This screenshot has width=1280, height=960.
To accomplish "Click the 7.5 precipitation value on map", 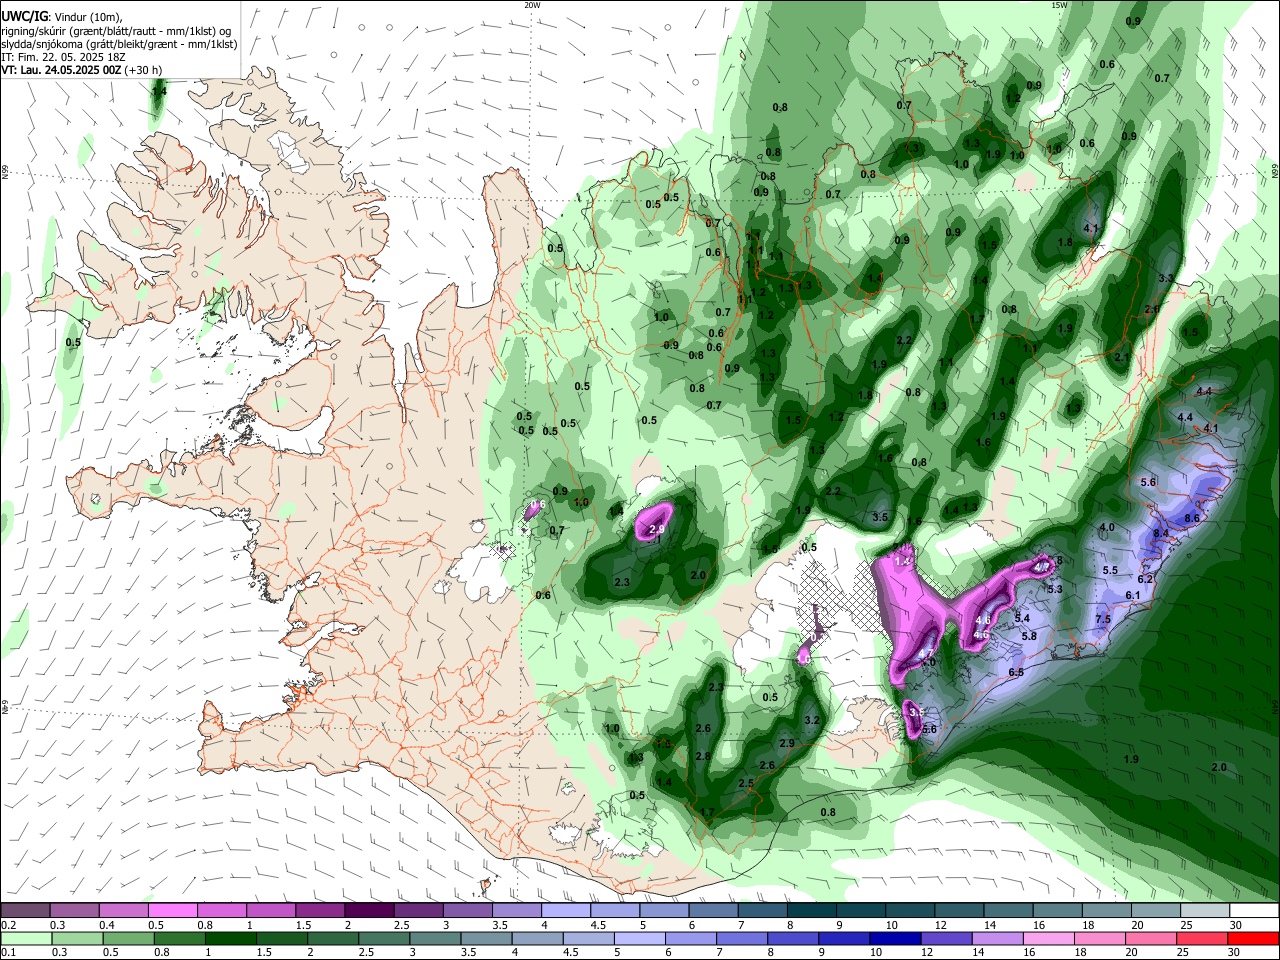I will [x=1103, y=620].
